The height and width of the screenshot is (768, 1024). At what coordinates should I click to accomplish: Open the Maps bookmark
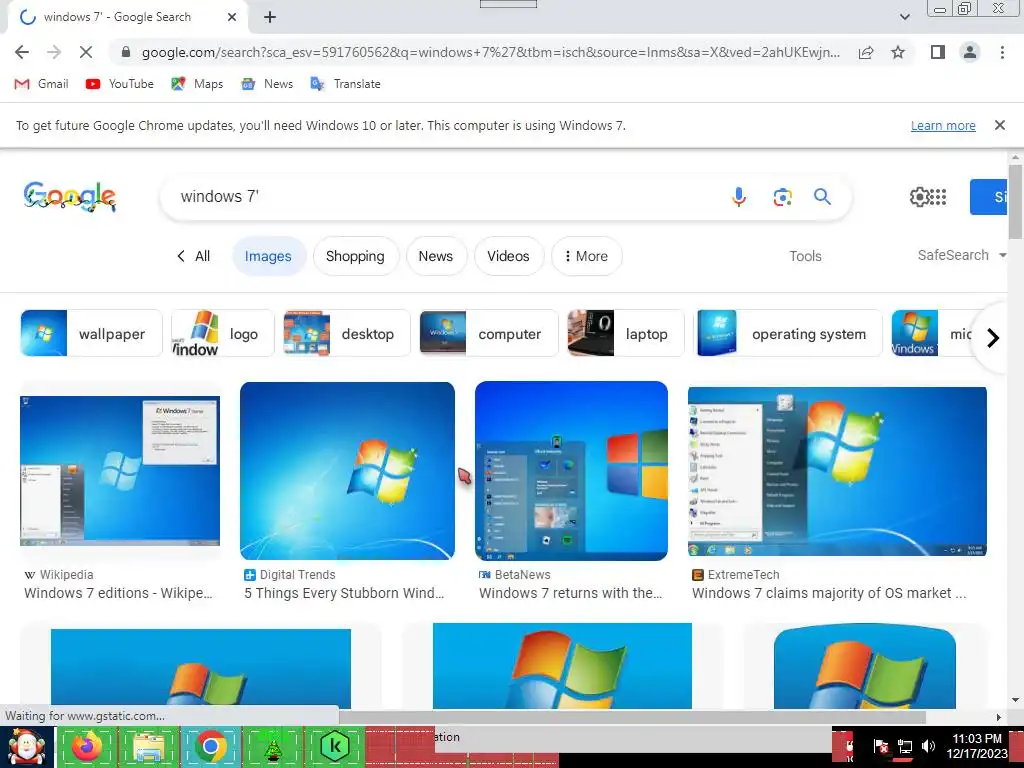coord(197,84)
